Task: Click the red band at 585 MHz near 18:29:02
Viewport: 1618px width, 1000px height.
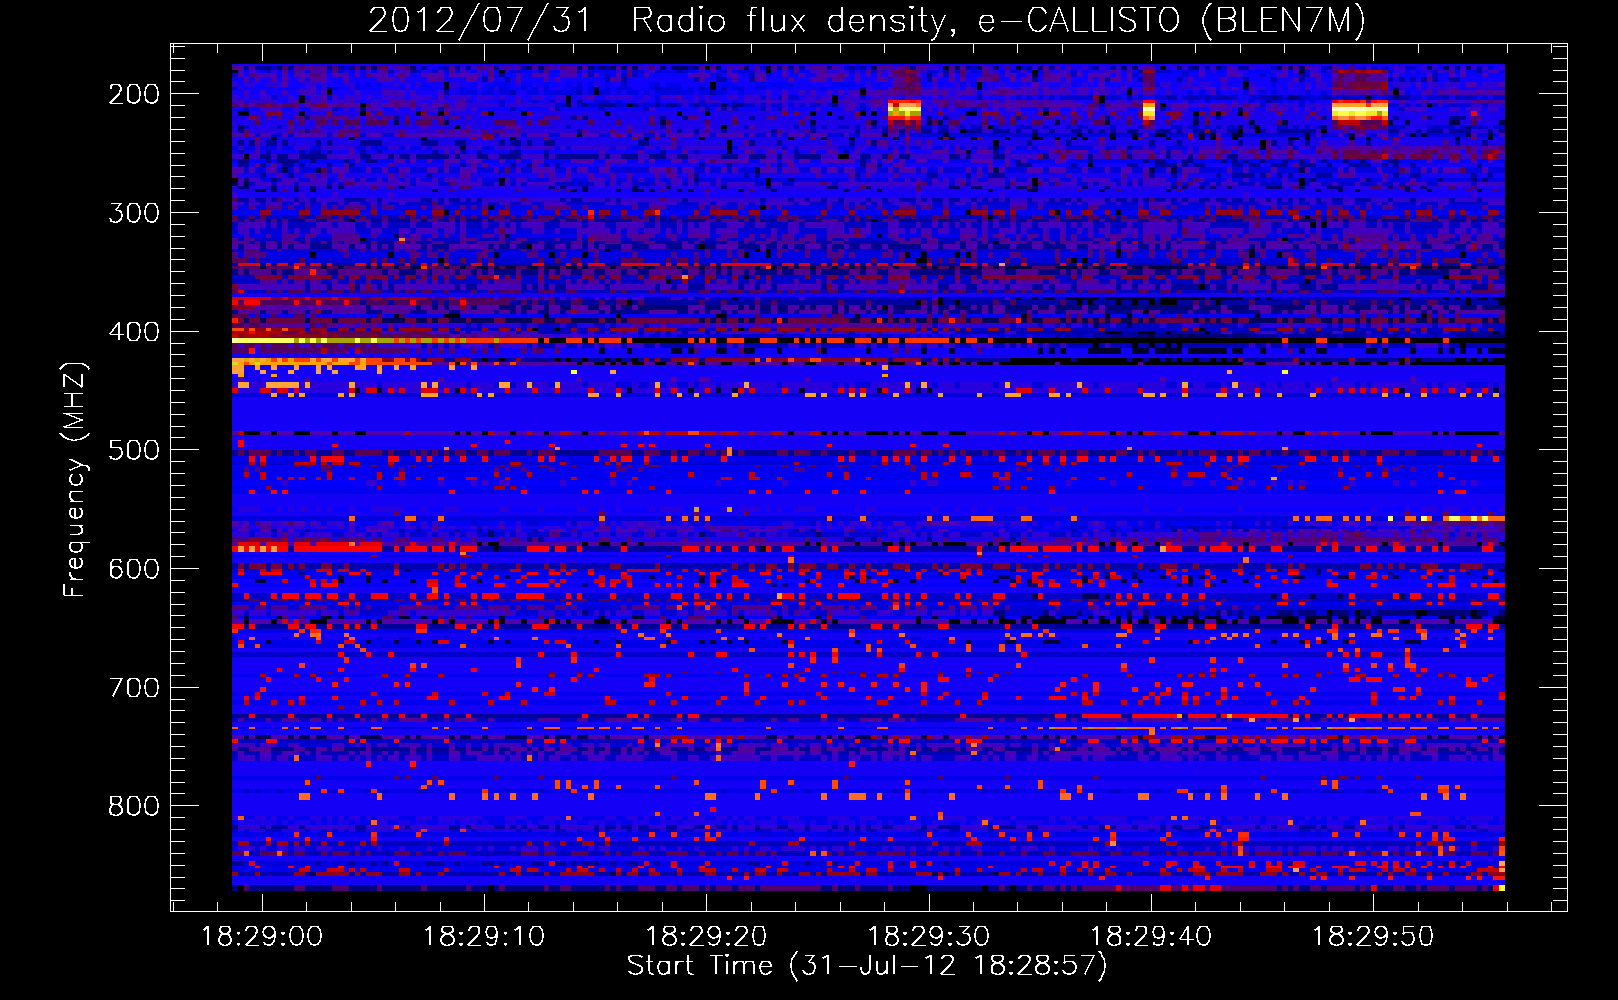Action: [x=308, y=547]
